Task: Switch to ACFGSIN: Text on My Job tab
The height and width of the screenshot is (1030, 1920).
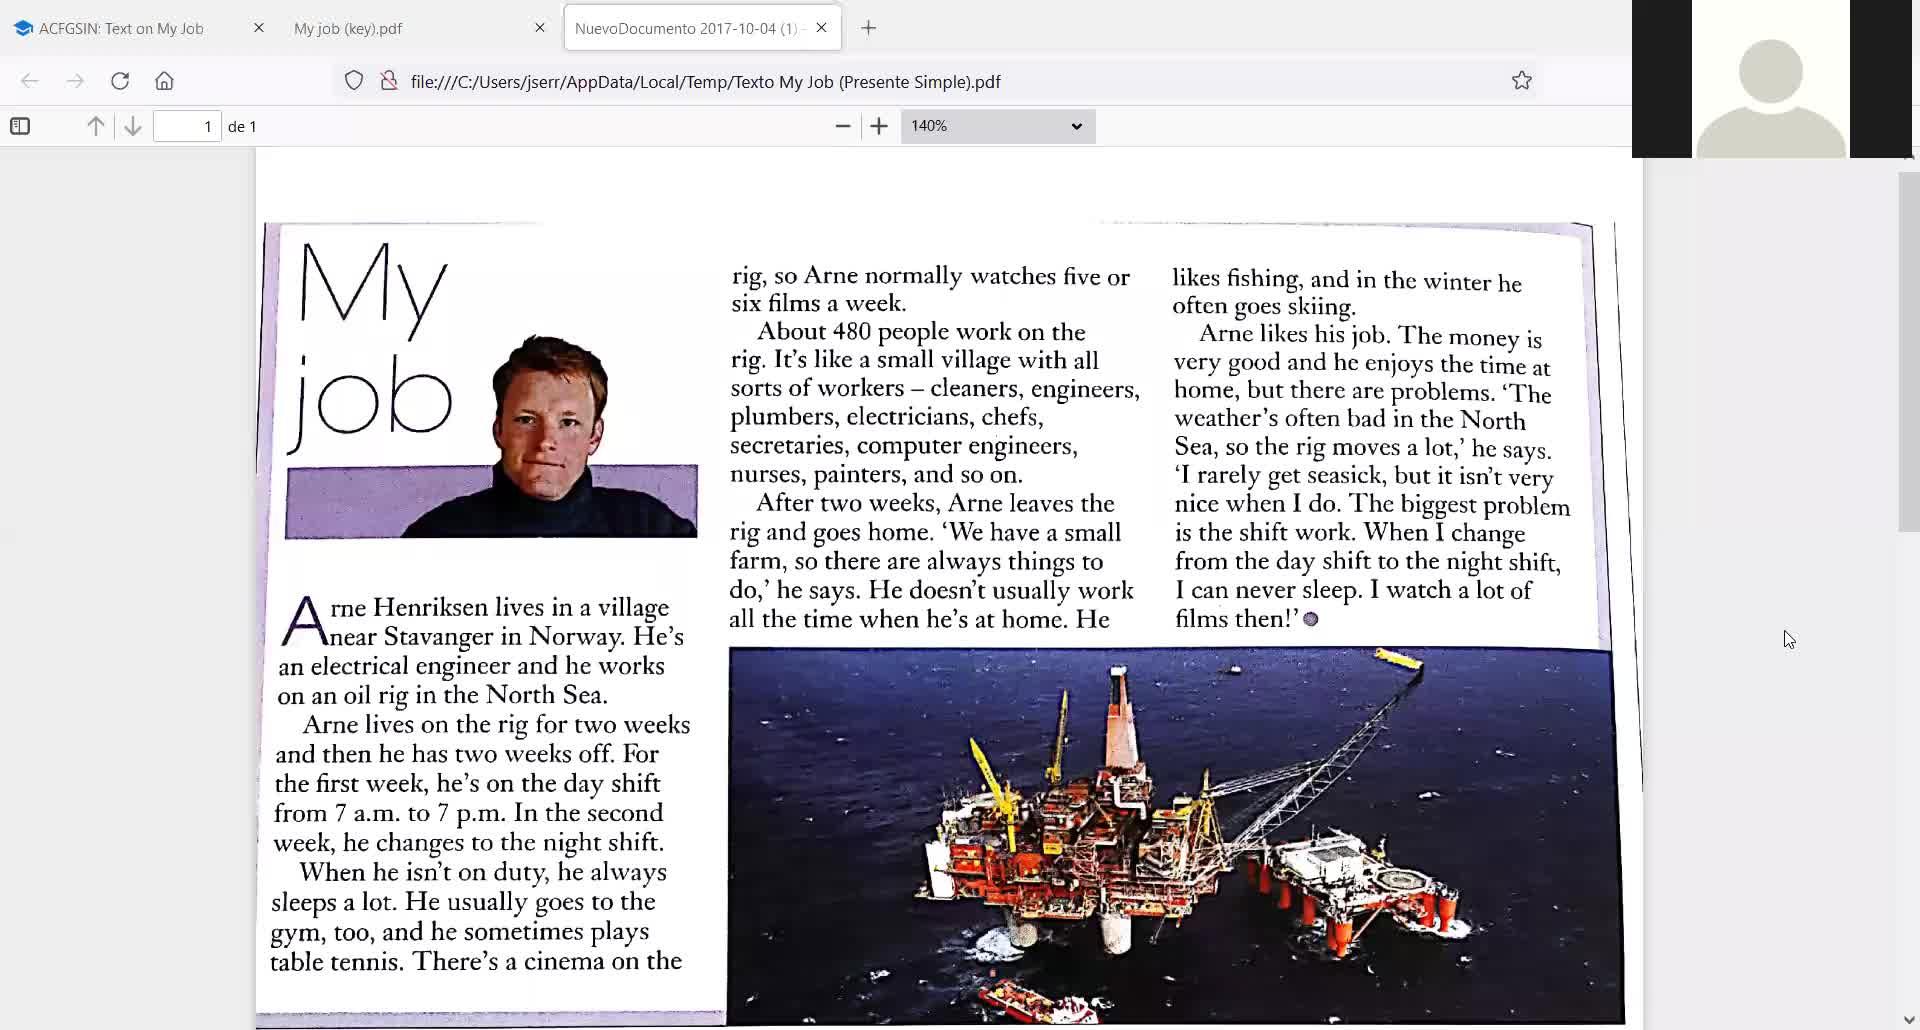Action: click(x=121, y=29)
